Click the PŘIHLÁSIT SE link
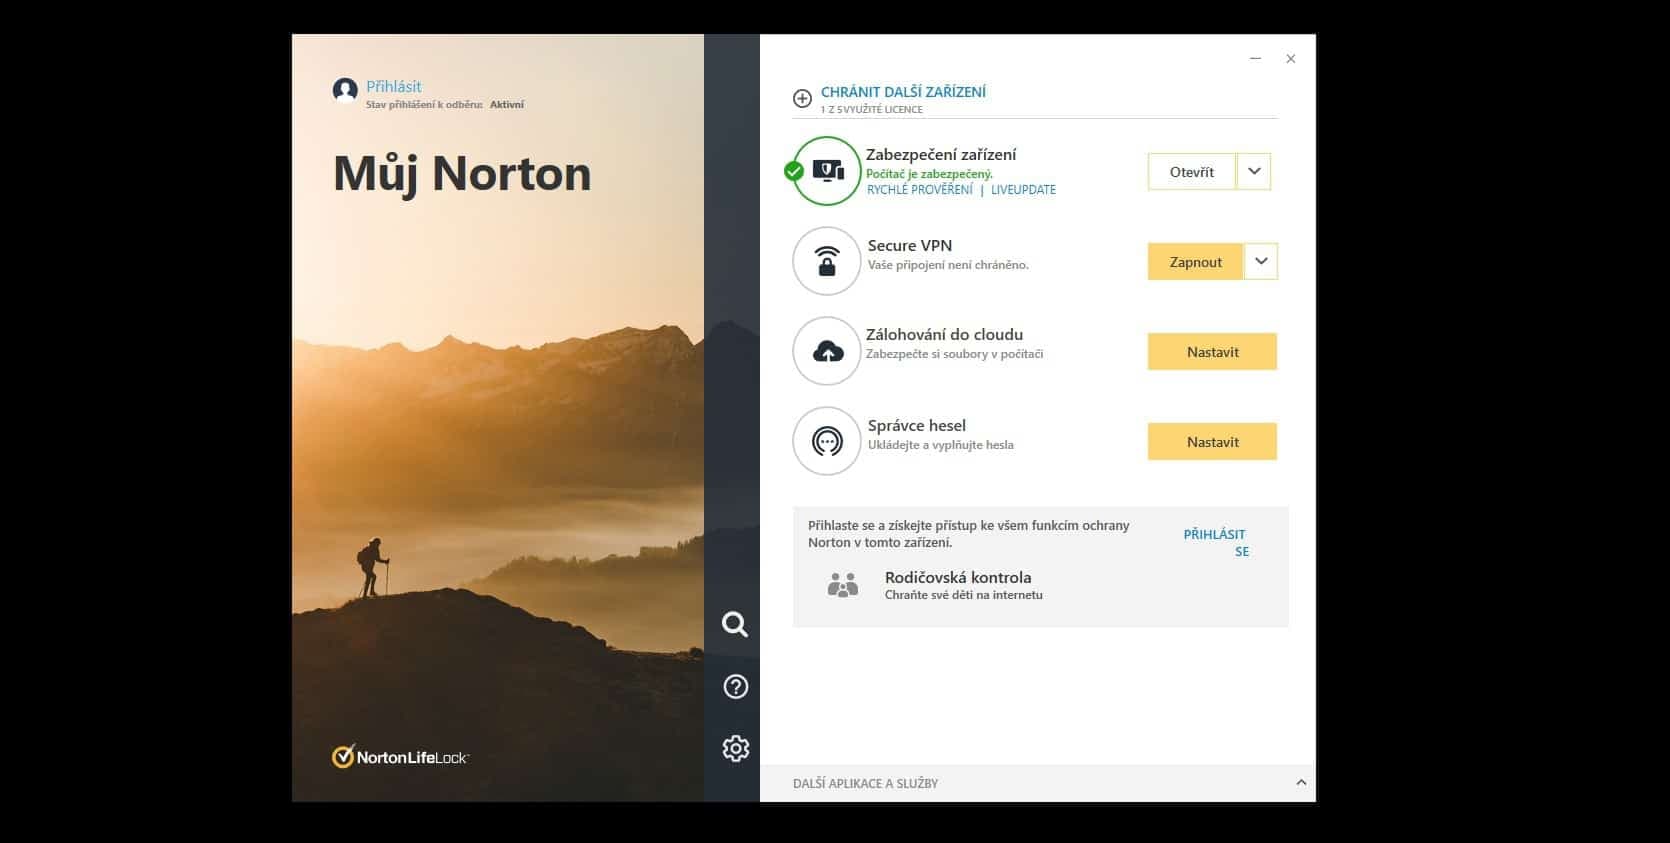Viewport: 1670px width, 843px height. [x=1216, y=543]
